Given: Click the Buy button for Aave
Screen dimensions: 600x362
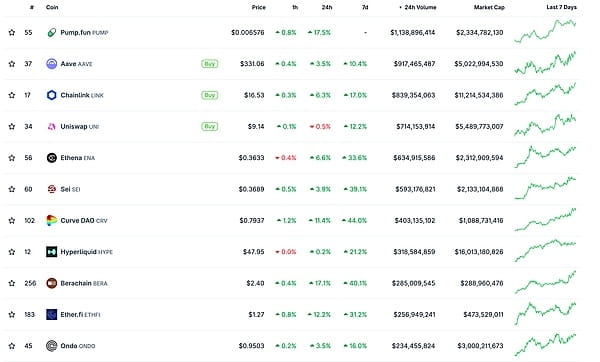Looking at the screenshot, I should (210, 64).
